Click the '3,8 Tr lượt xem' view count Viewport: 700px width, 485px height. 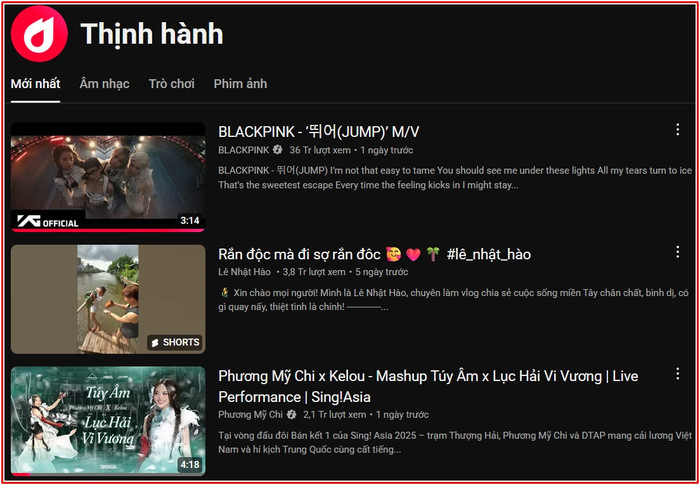314,272
